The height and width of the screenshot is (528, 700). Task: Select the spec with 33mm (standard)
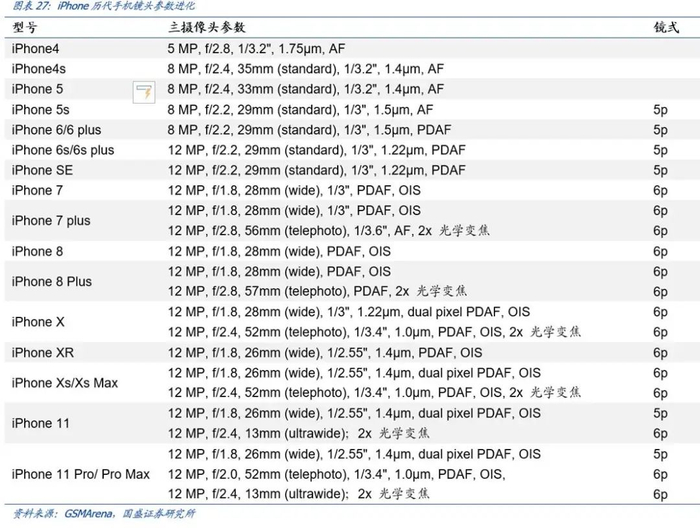coord(306,89)
